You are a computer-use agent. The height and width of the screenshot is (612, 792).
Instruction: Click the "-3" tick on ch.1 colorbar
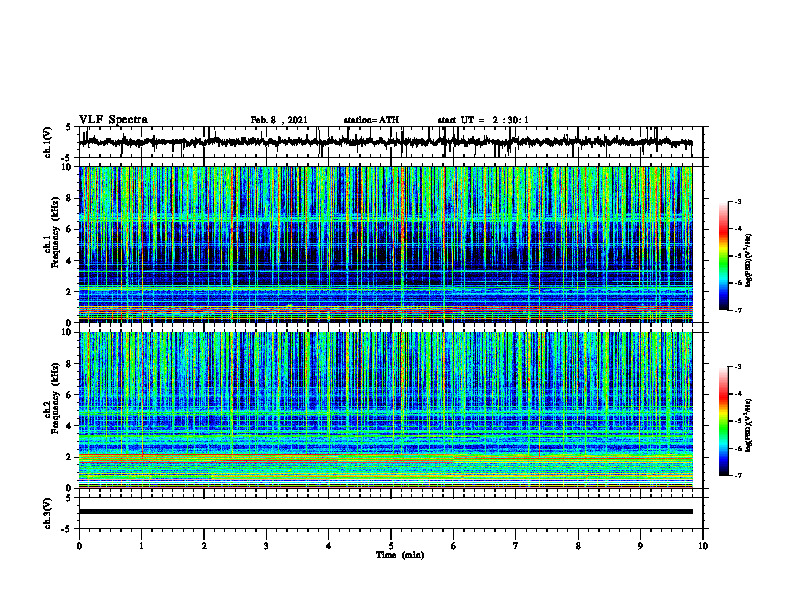click(x=737, y=202)
